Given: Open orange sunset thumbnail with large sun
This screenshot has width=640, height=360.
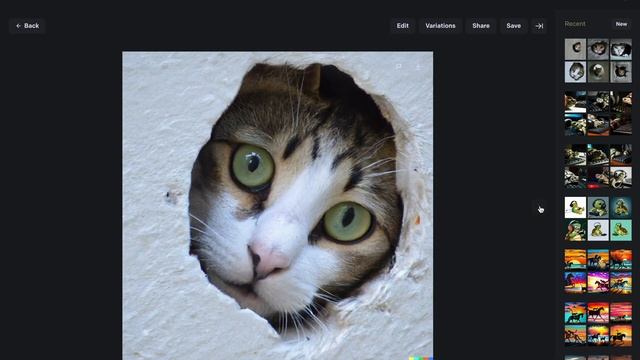Looking at the screenshot, I should 575,260.
